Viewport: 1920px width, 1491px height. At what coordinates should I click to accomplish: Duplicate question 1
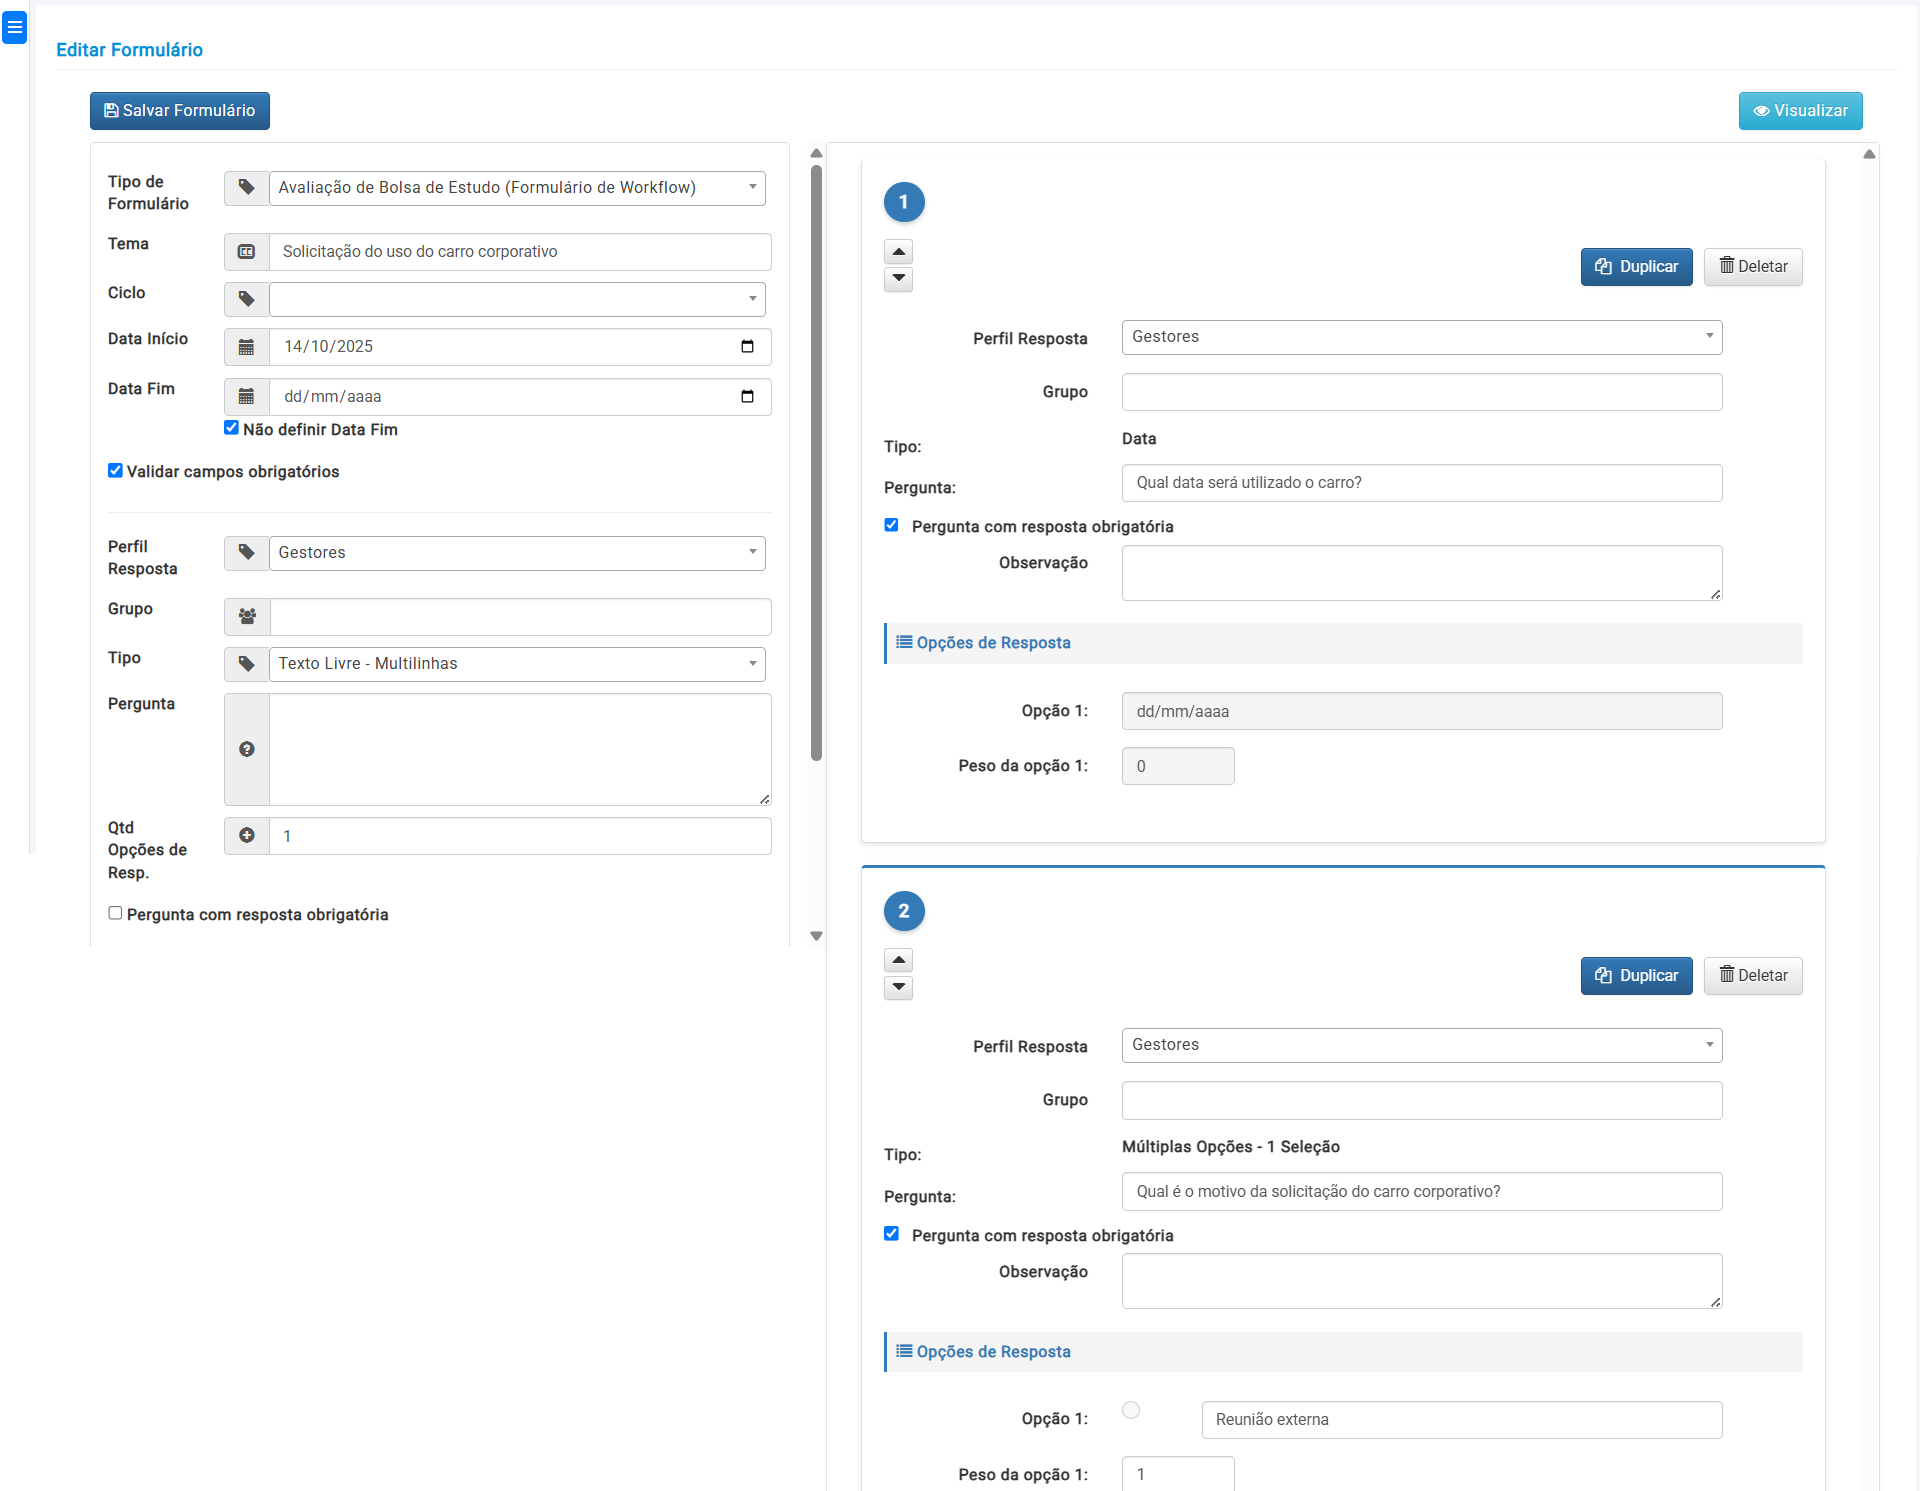click(x=1636, y=267)
